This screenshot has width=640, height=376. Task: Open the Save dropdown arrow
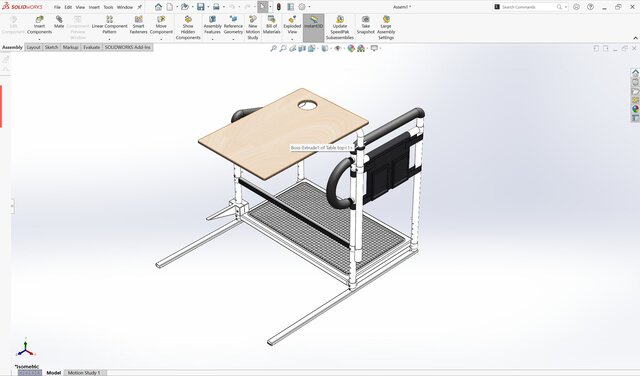click(x=208, y=7)
